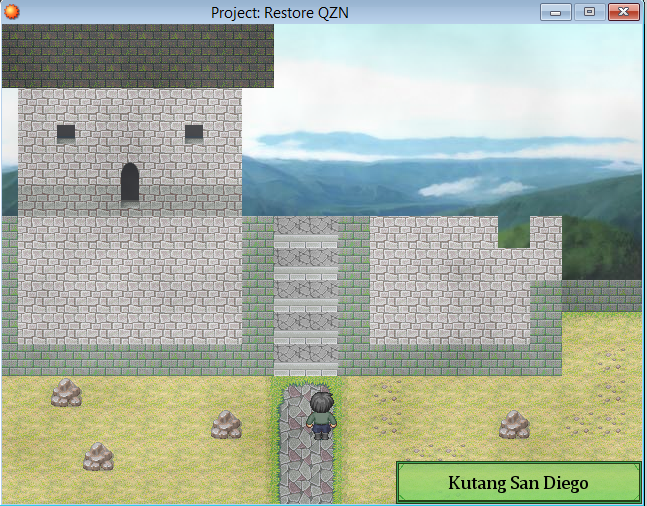Click the dark-haired player character sprite
647x506 pixels.
pos(321,416)
